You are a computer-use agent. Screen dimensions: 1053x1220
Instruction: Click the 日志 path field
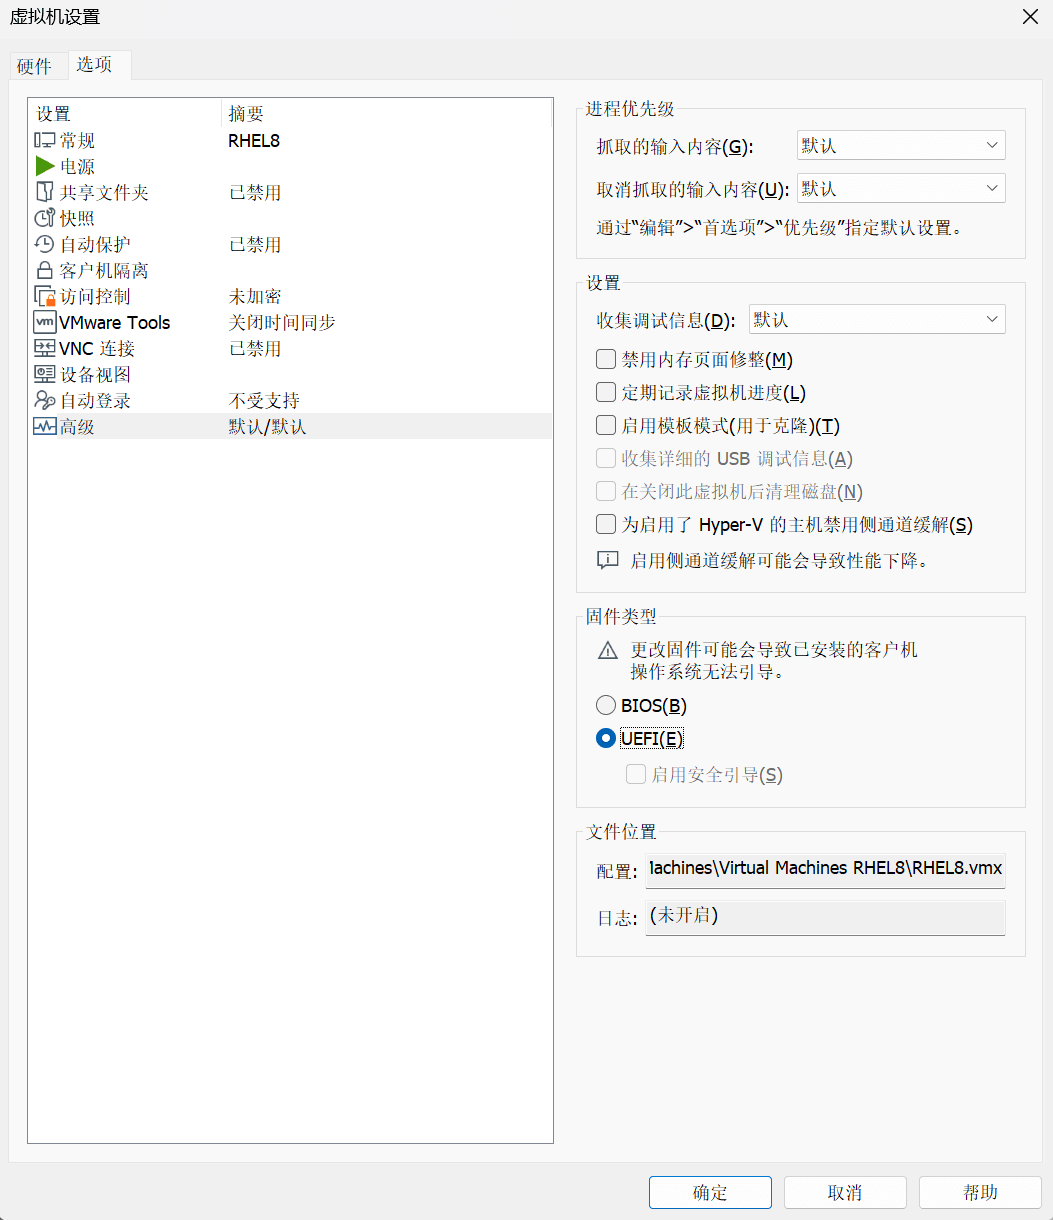click(x=825, y=917)
